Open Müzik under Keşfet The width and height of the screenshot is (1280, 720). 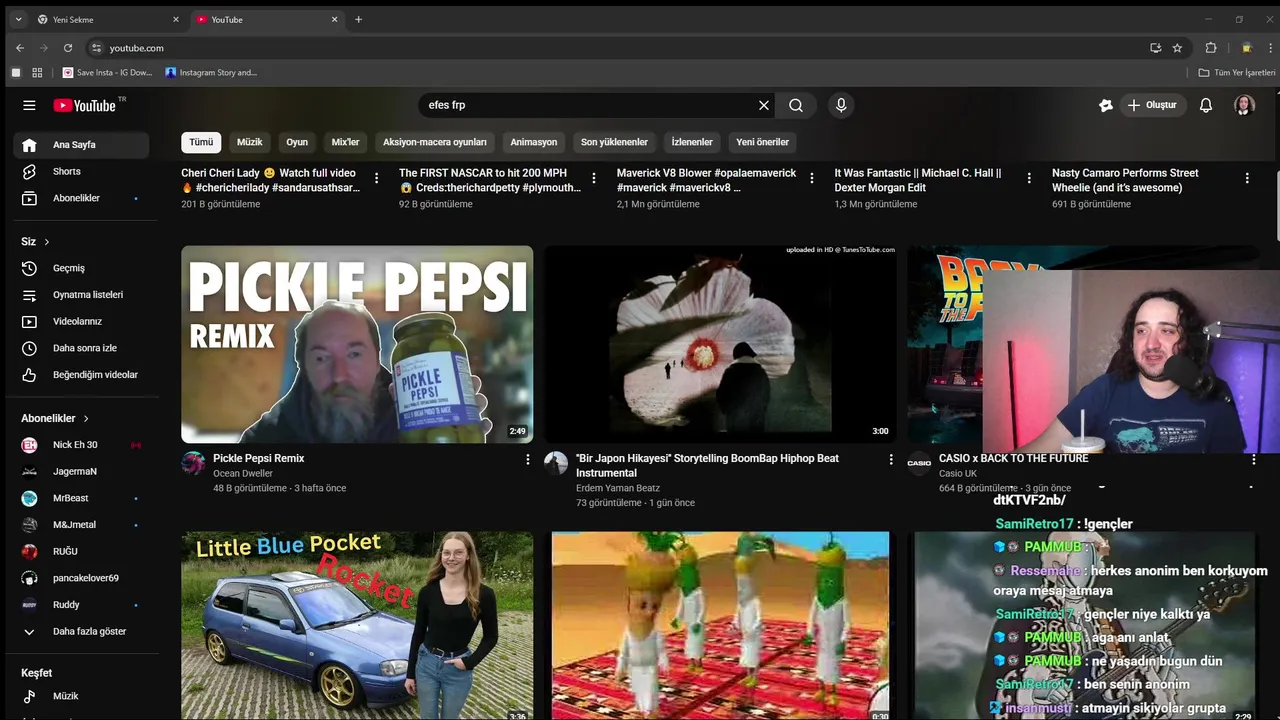(81, 696)
